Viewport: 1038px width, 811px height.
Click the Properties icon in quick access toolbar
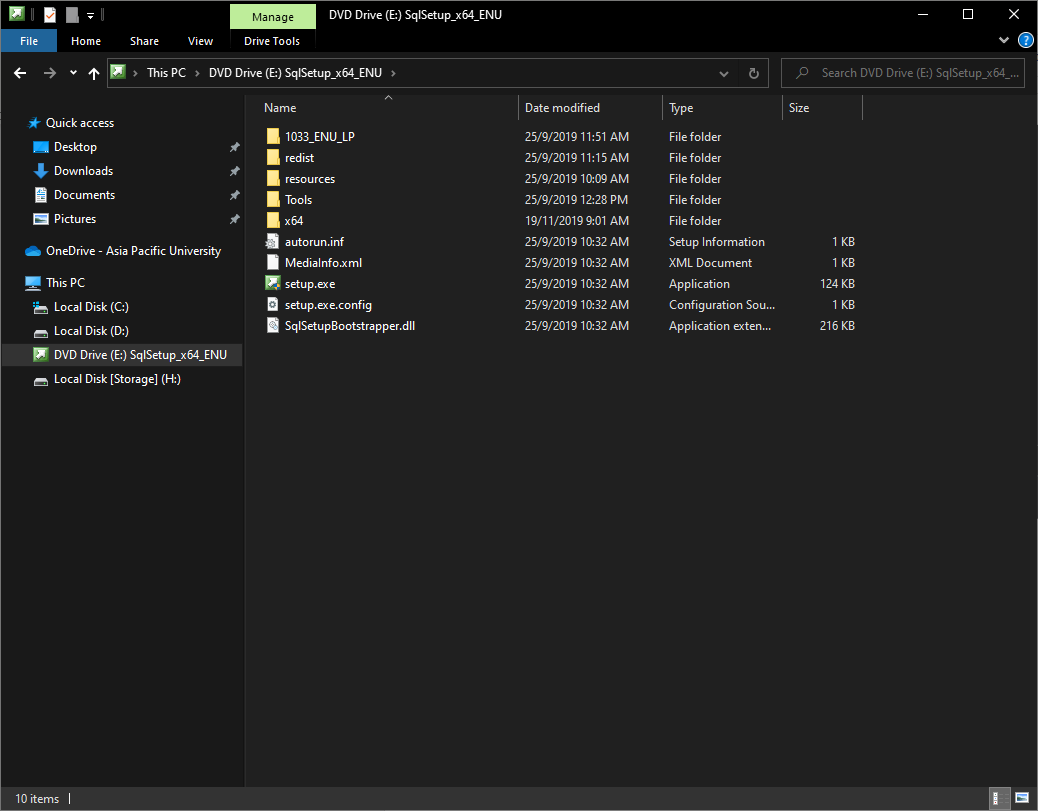pos(49,15)
